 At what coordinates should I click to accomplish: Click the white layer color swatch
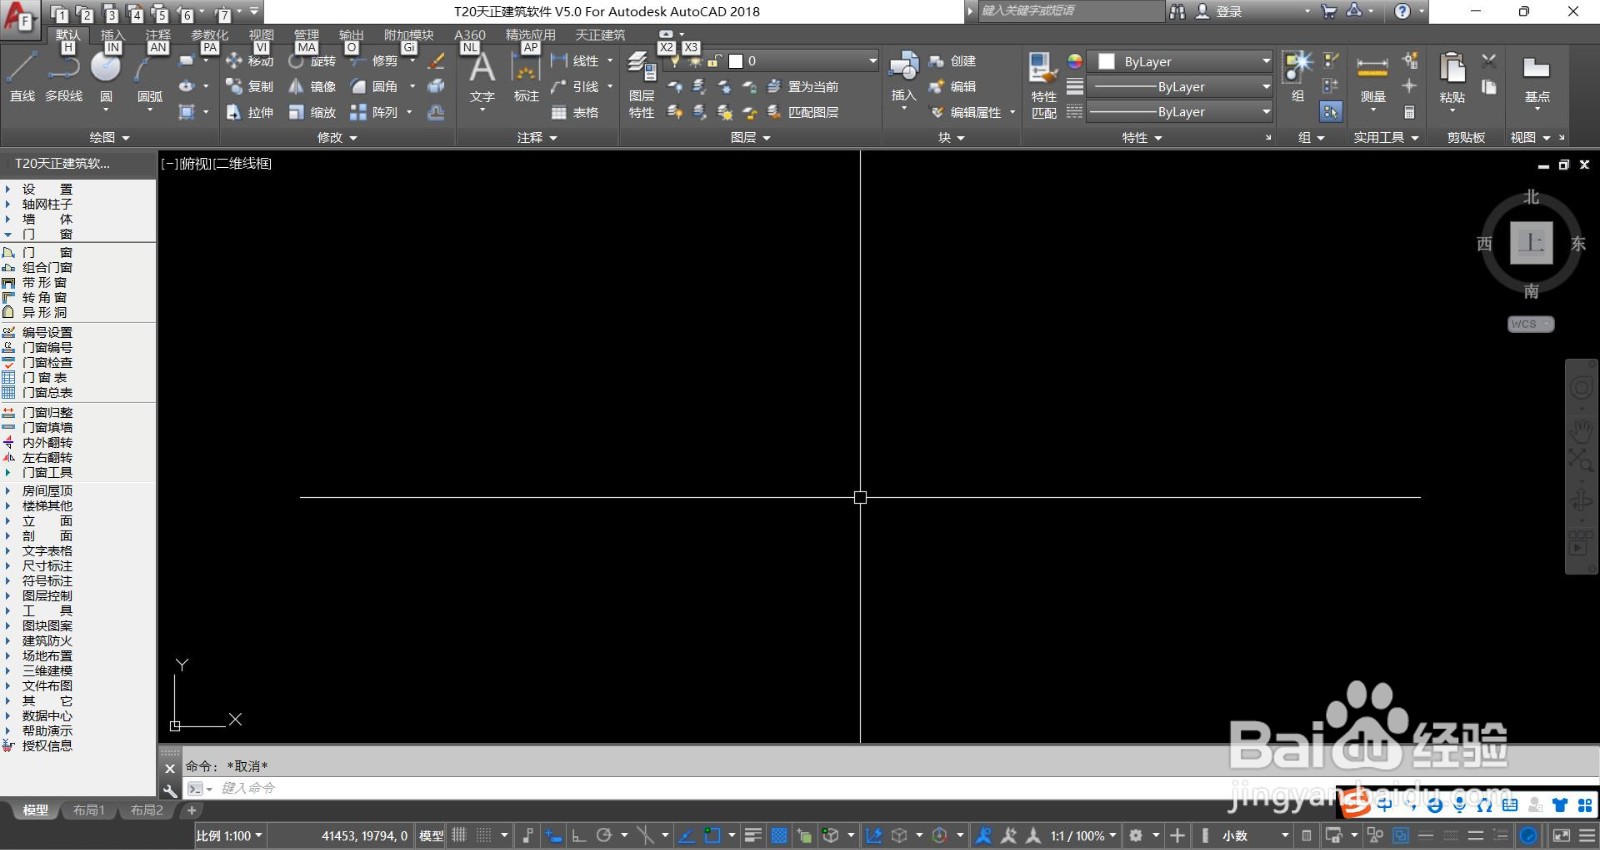pos(736,61)
